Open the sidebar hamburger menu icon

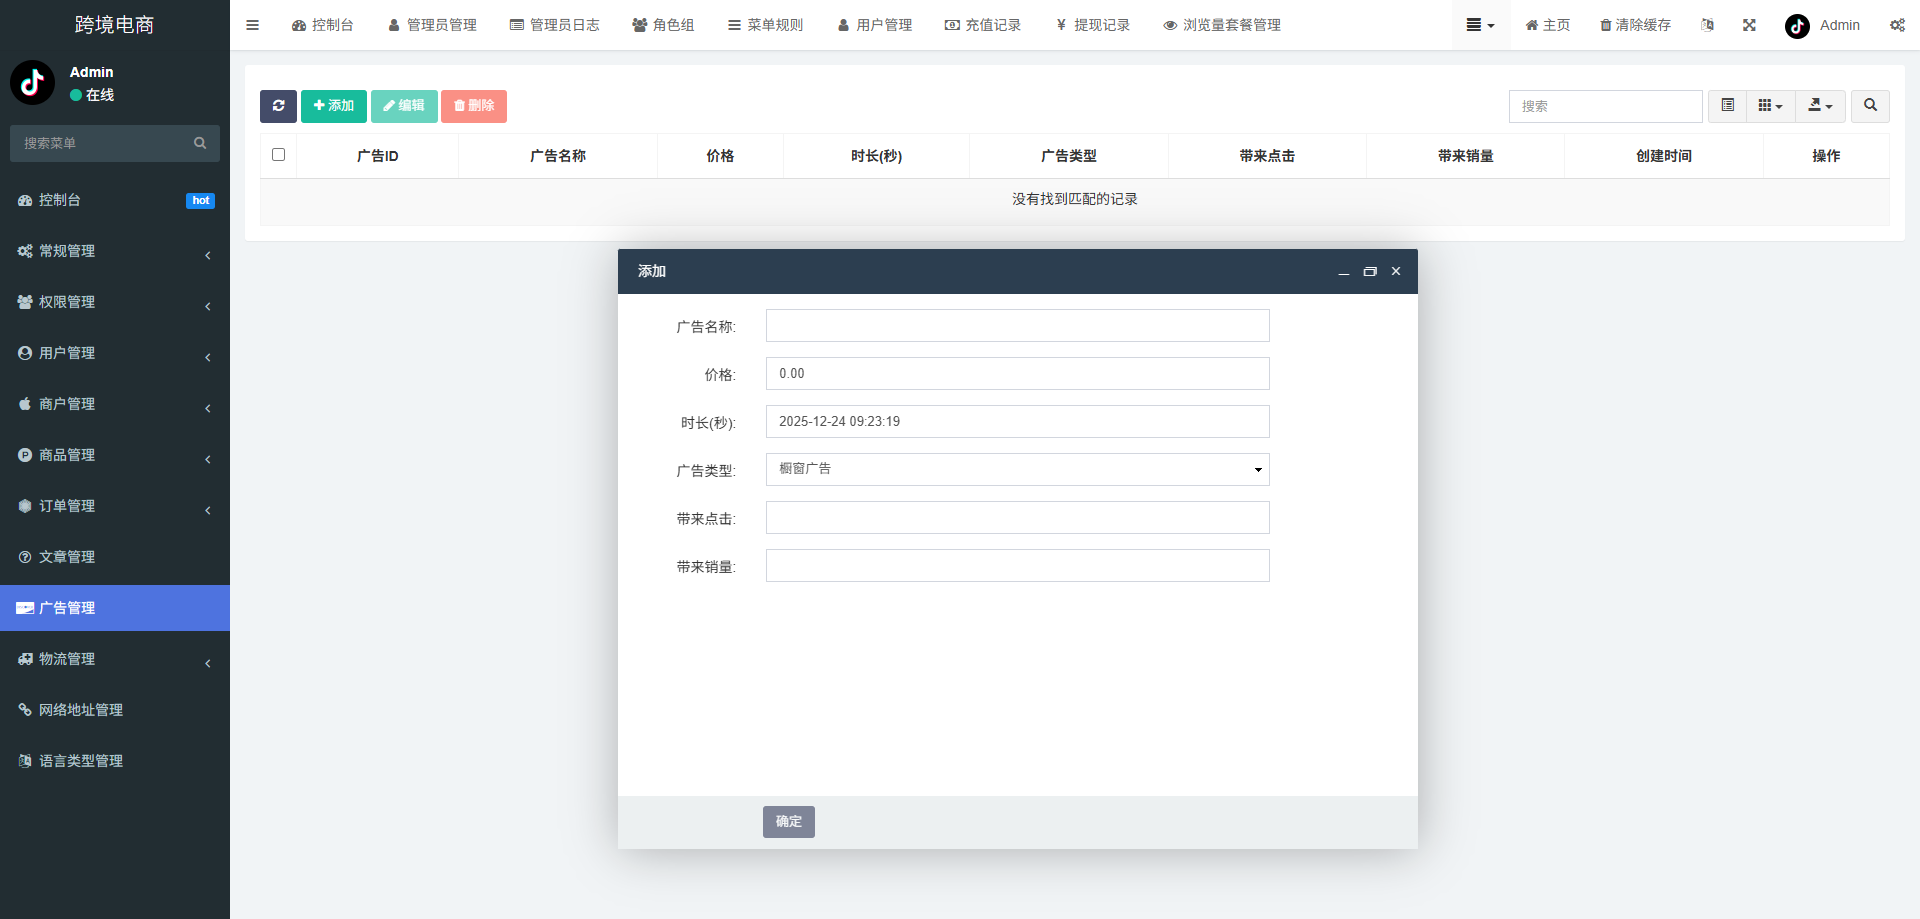pos(252,25)
